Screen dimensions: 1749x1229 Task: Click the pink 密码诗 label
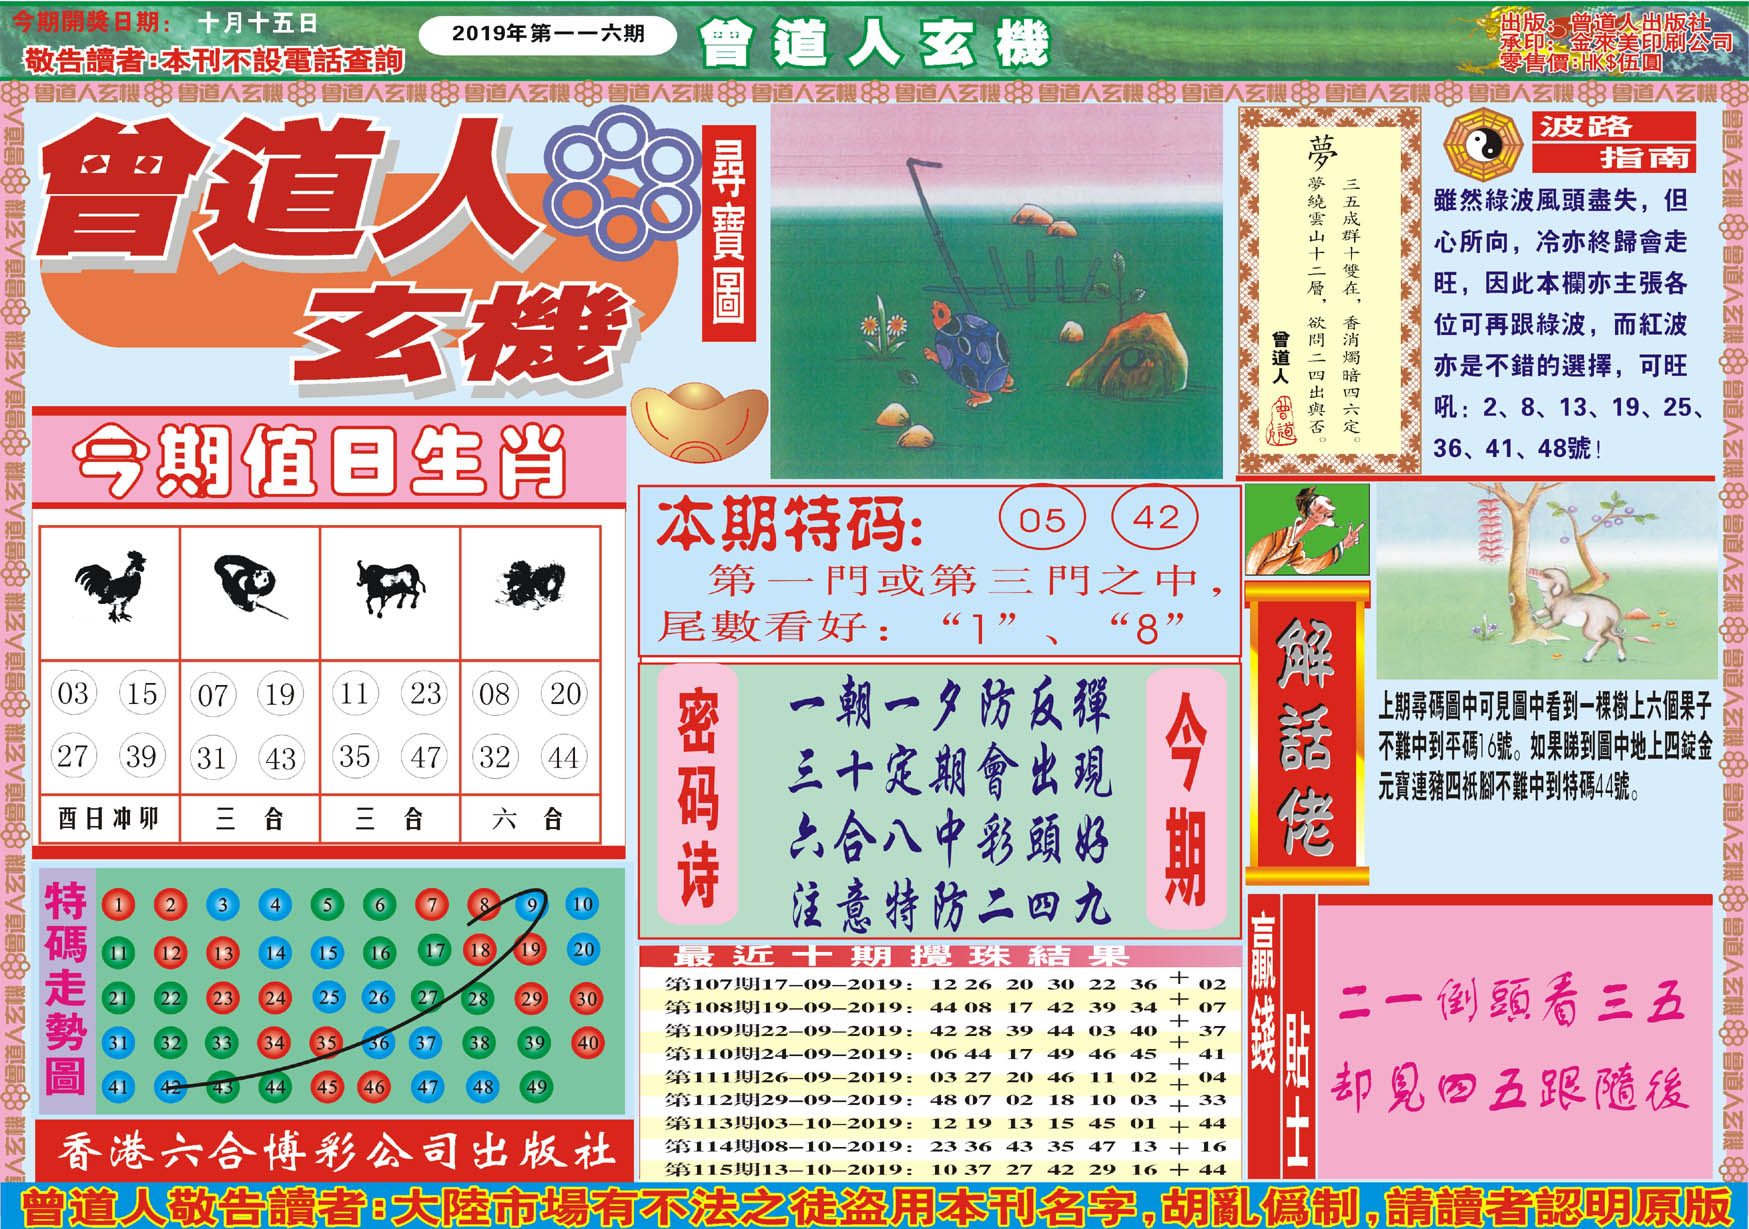(x=698, y=797)
